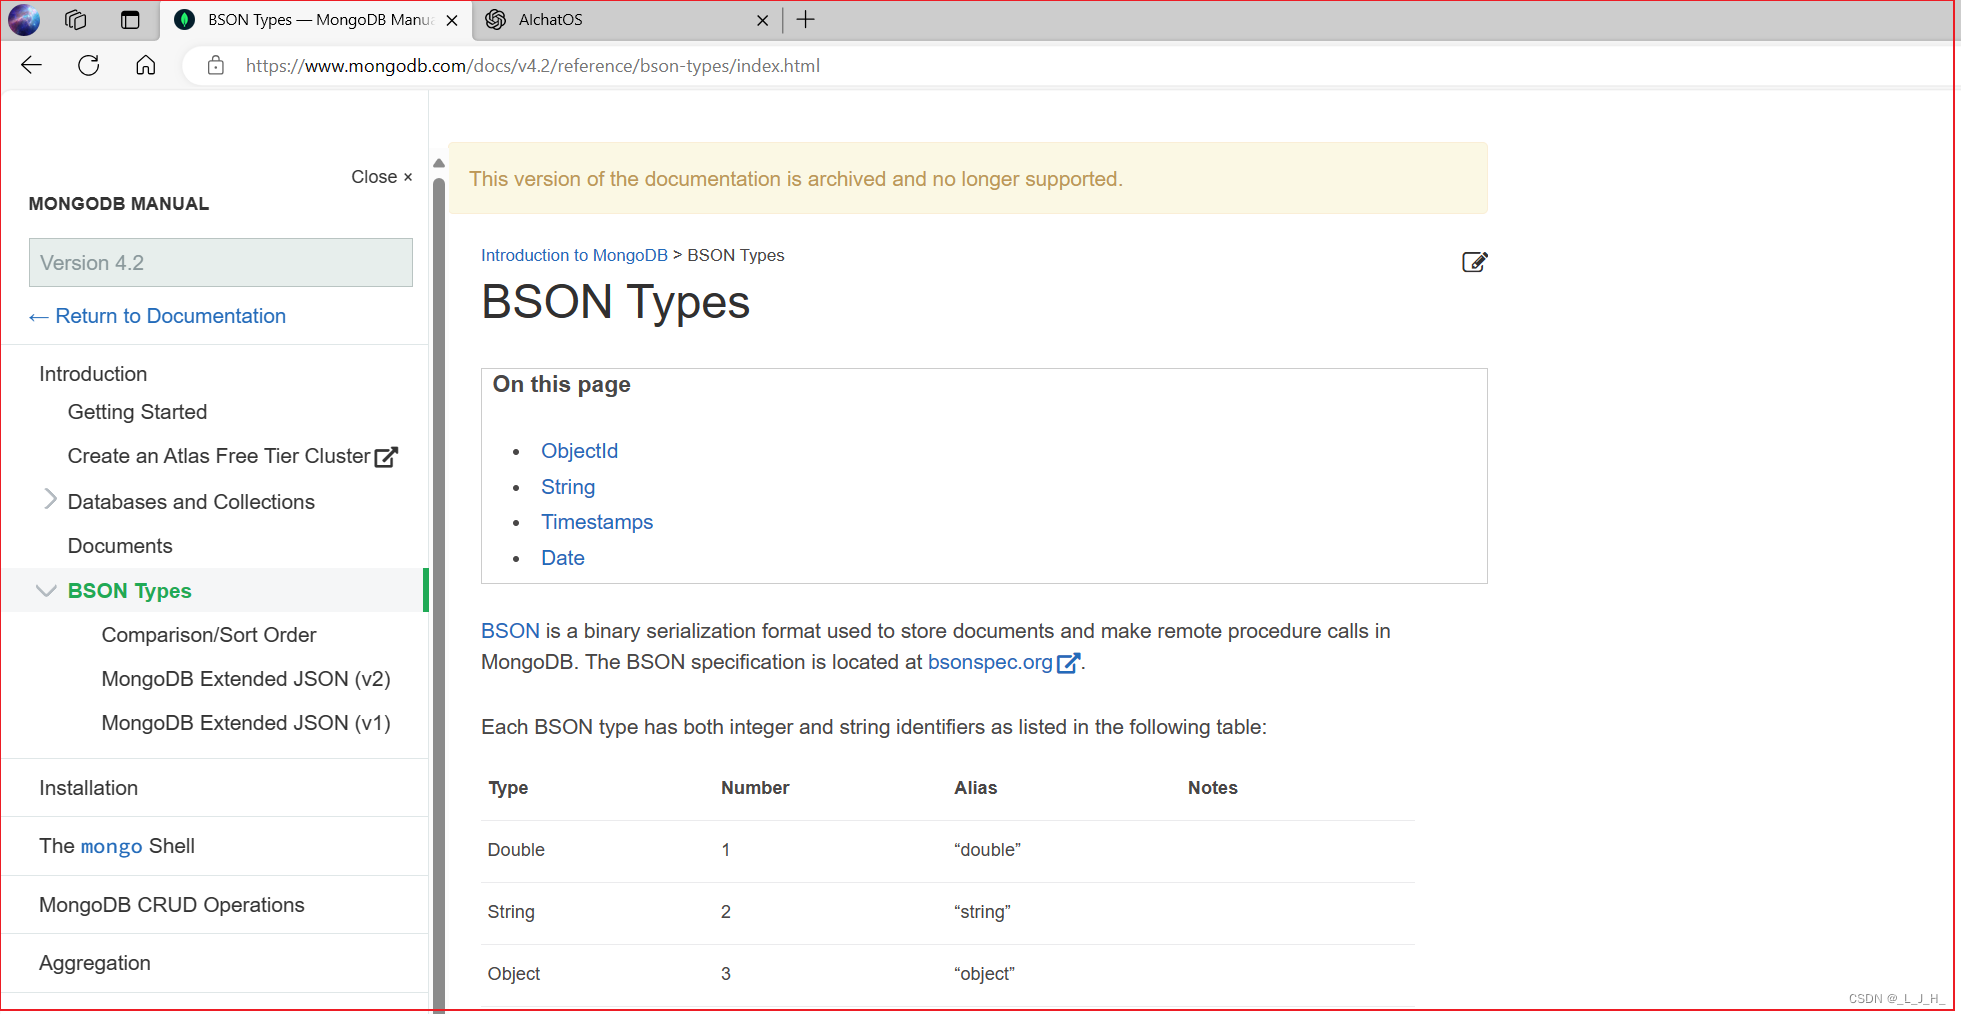The height and width of the screenshot is (1014, 1961).
Task: Open Databases and Collections page
Action: click(x=191, y=502)
